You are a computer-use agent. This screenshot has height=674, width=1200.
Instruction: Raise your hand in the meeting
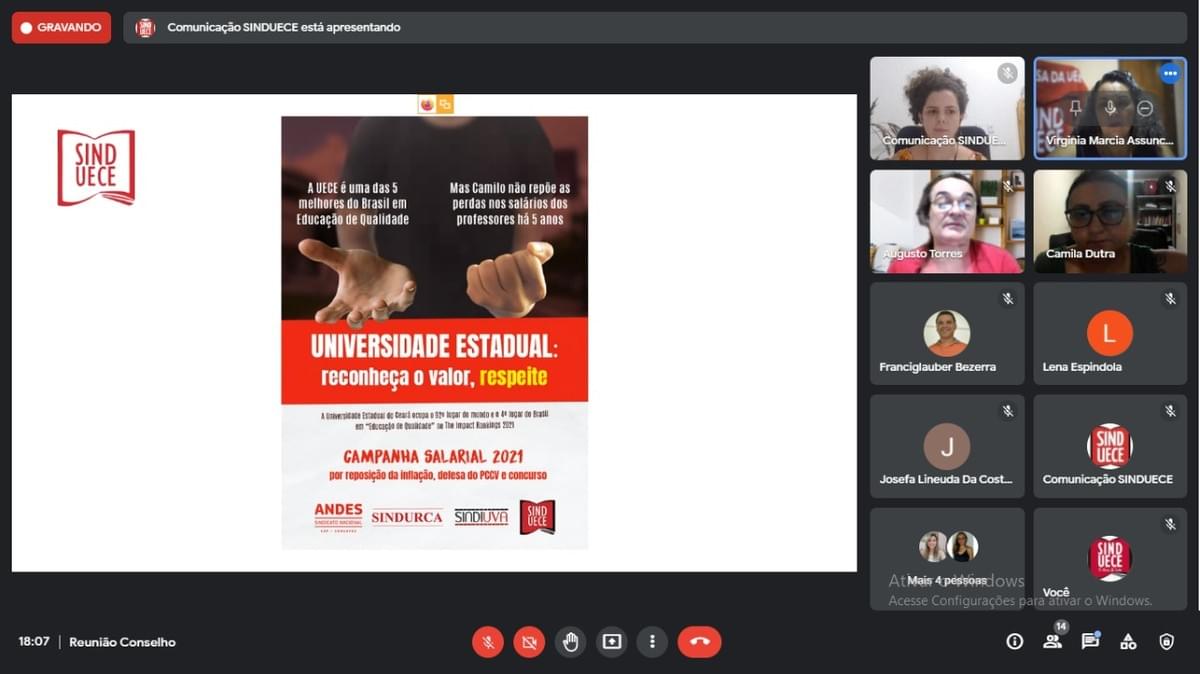(x=570, y=642)
